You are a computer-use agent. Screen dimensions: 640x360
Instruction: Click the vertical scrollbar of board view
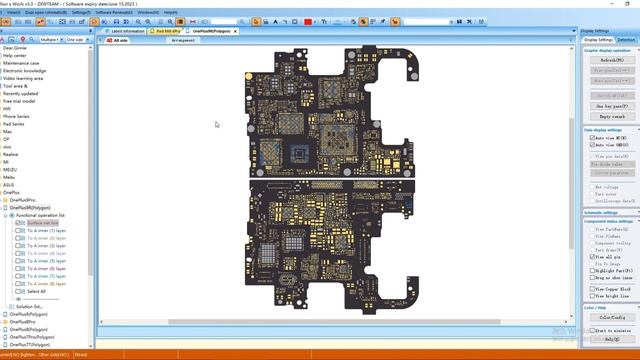pos(571,183)
